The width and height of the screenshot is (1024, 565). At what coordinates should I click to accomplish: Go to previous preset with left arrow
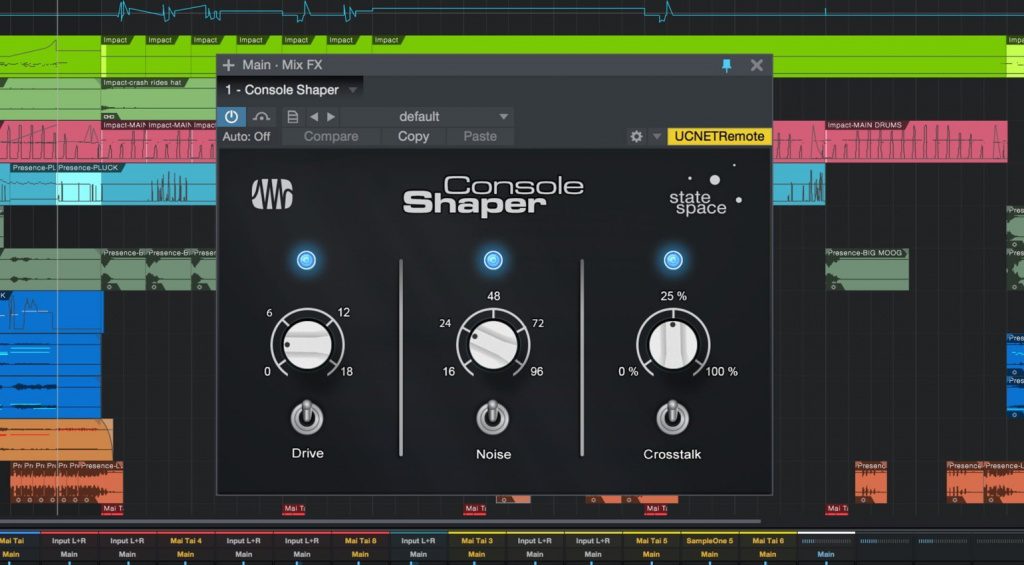point(314,117)
